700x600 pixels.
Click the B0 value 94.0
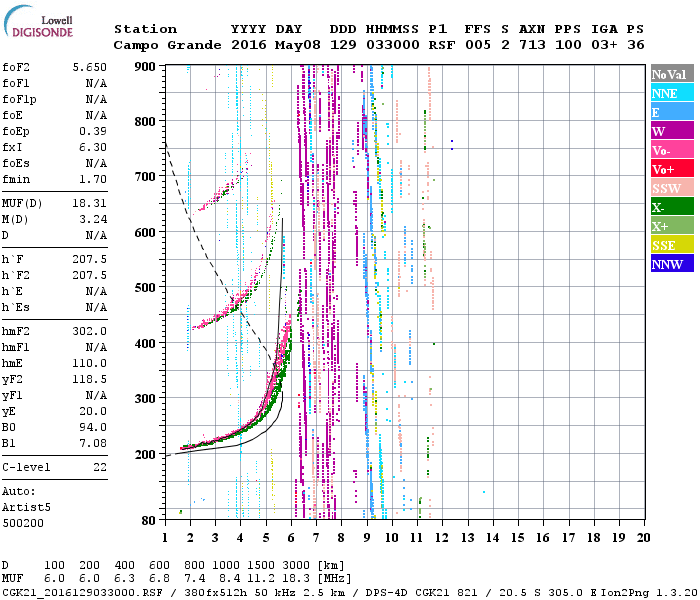(x=93, y=428)
